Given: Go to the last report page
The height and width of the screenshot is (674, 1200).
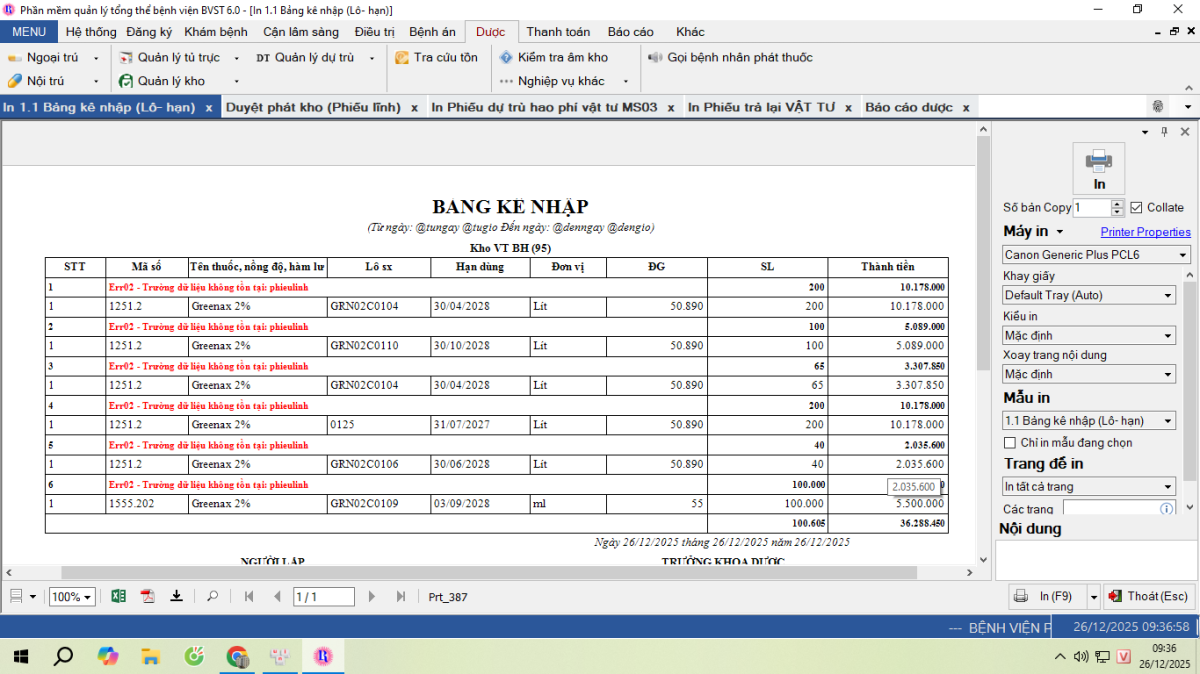Looking at the screenshot, I should [401, 597].
